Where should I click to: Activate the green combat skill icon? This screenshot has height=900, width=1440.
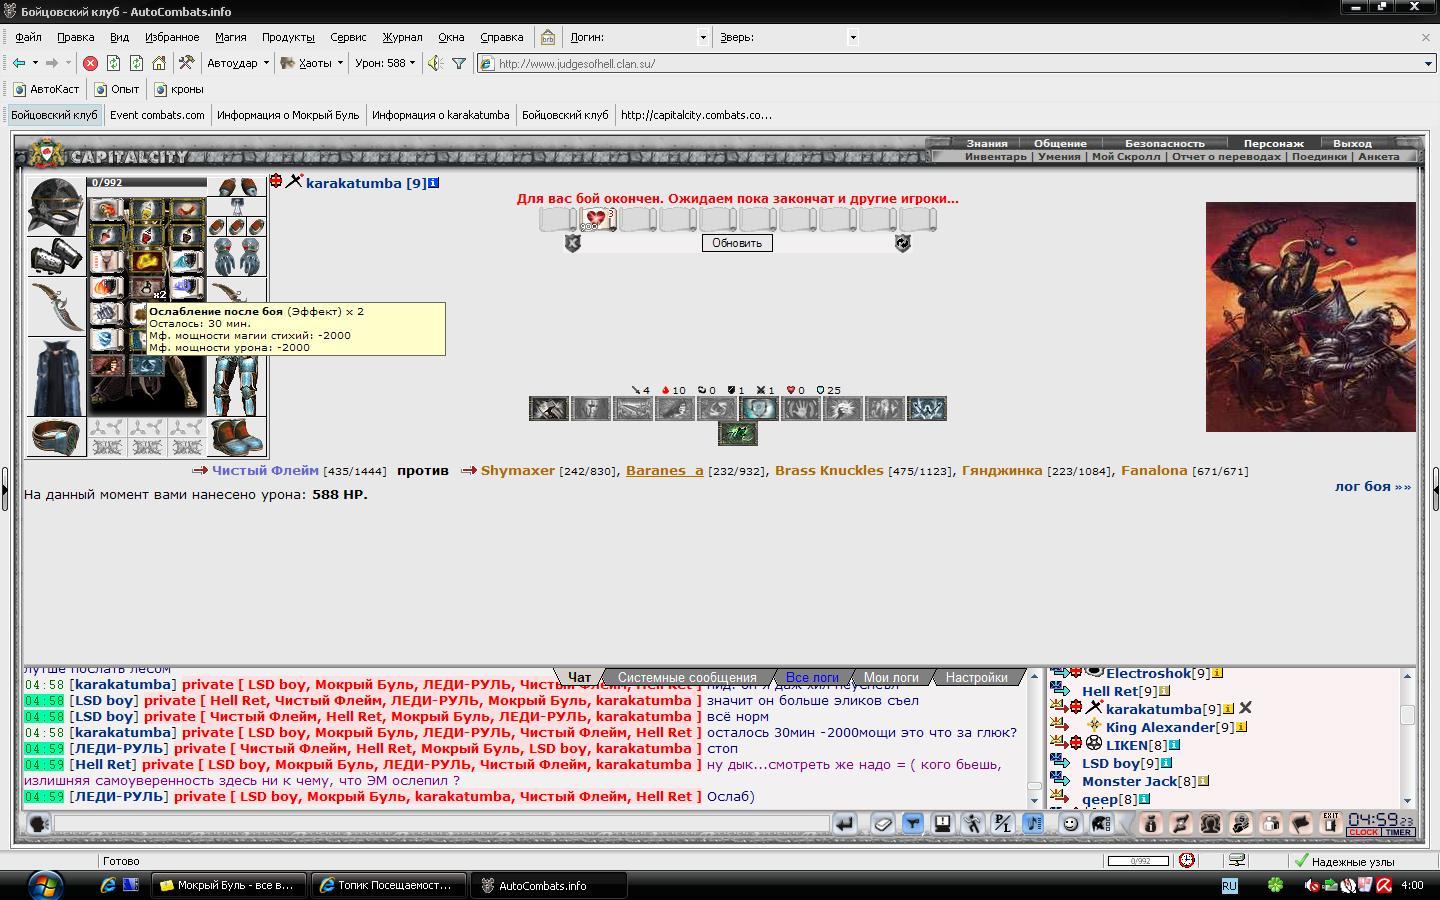click(737, 433)
